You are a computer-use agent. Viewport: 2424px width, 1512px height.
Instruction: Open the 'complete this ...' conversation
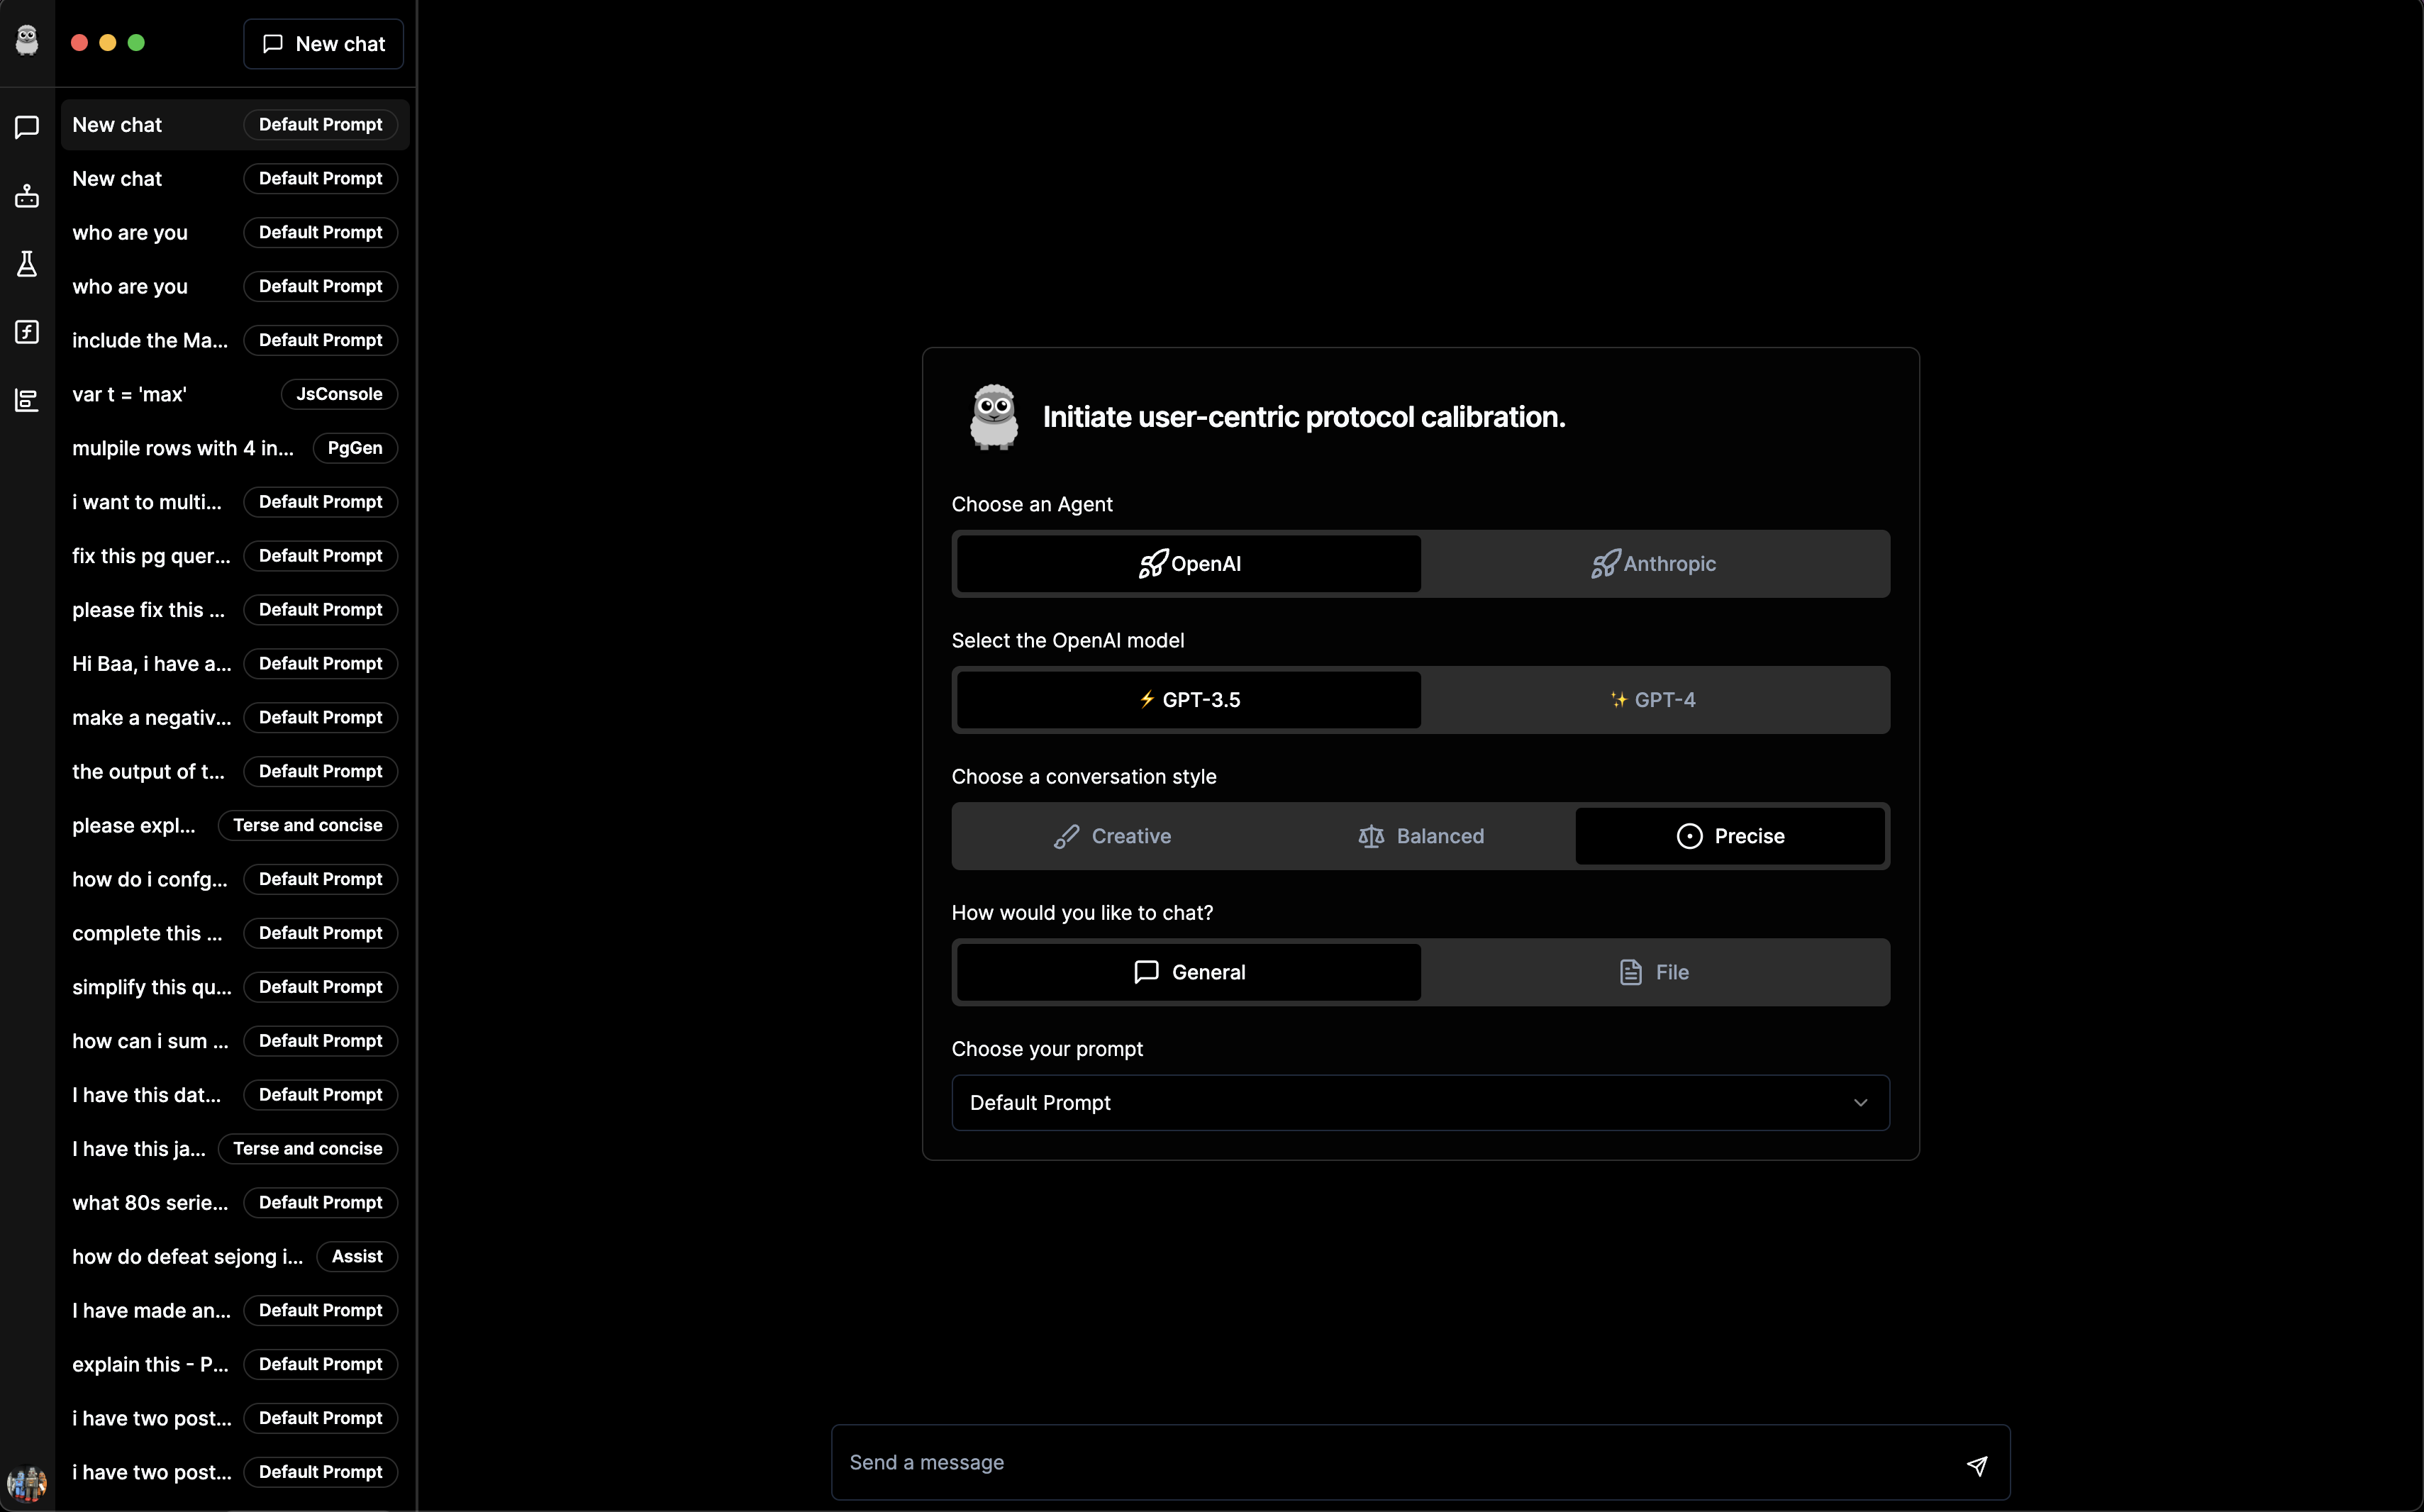pos(235,934)
